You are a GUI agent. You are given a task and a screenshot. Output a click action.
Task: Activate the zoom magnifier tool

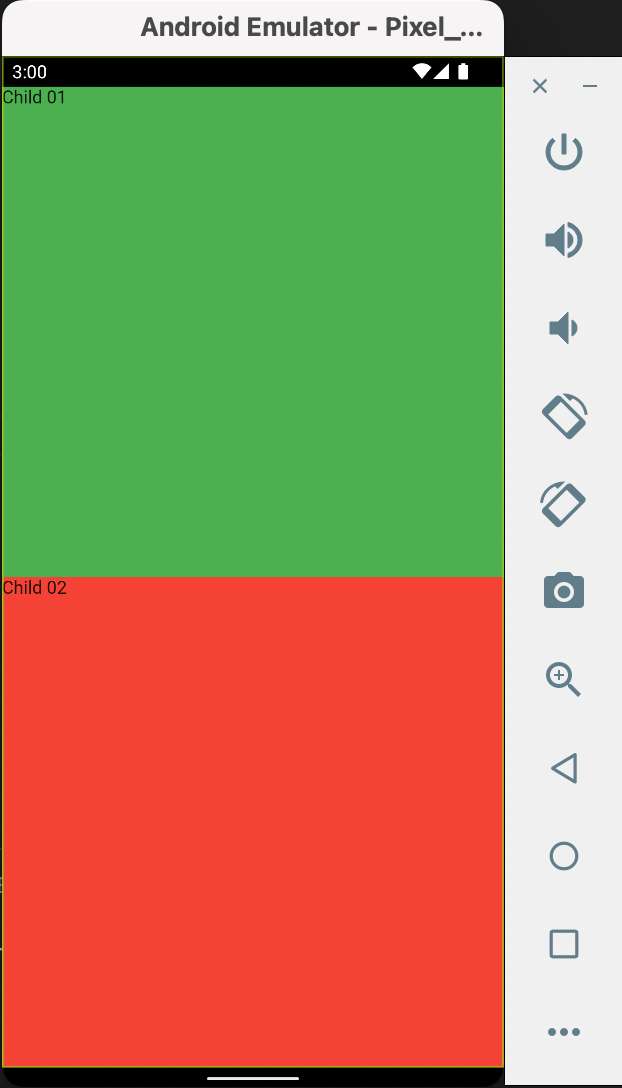[564, 679]
